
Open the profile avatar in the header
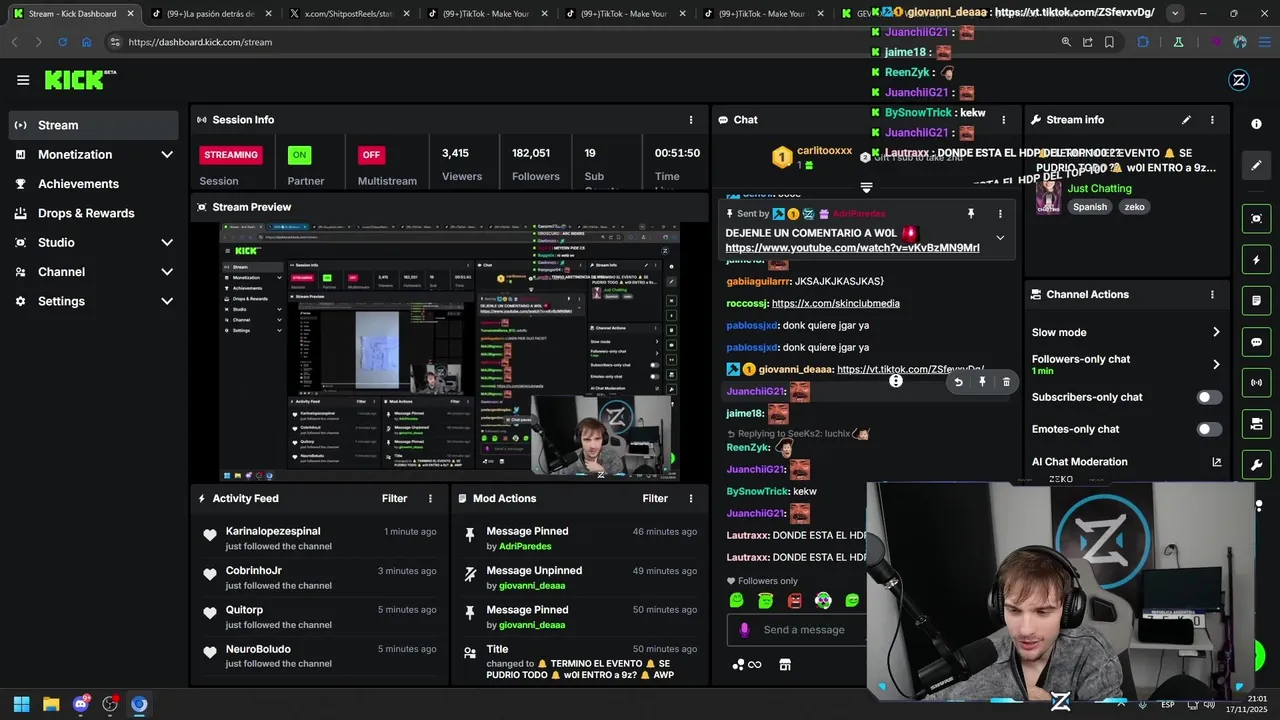[x=1239, y=80]
